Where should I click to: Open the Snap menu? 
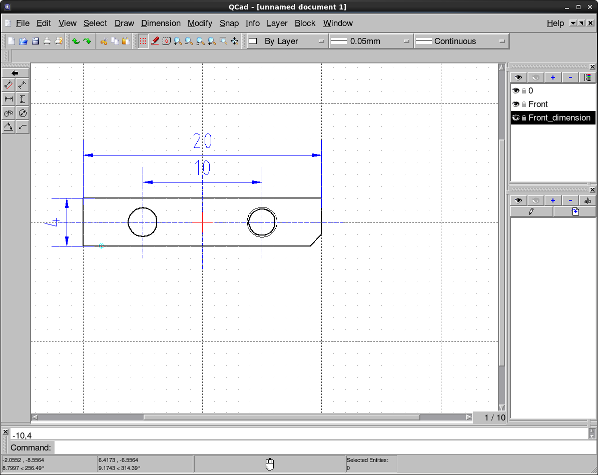click(x=229, y=23)
